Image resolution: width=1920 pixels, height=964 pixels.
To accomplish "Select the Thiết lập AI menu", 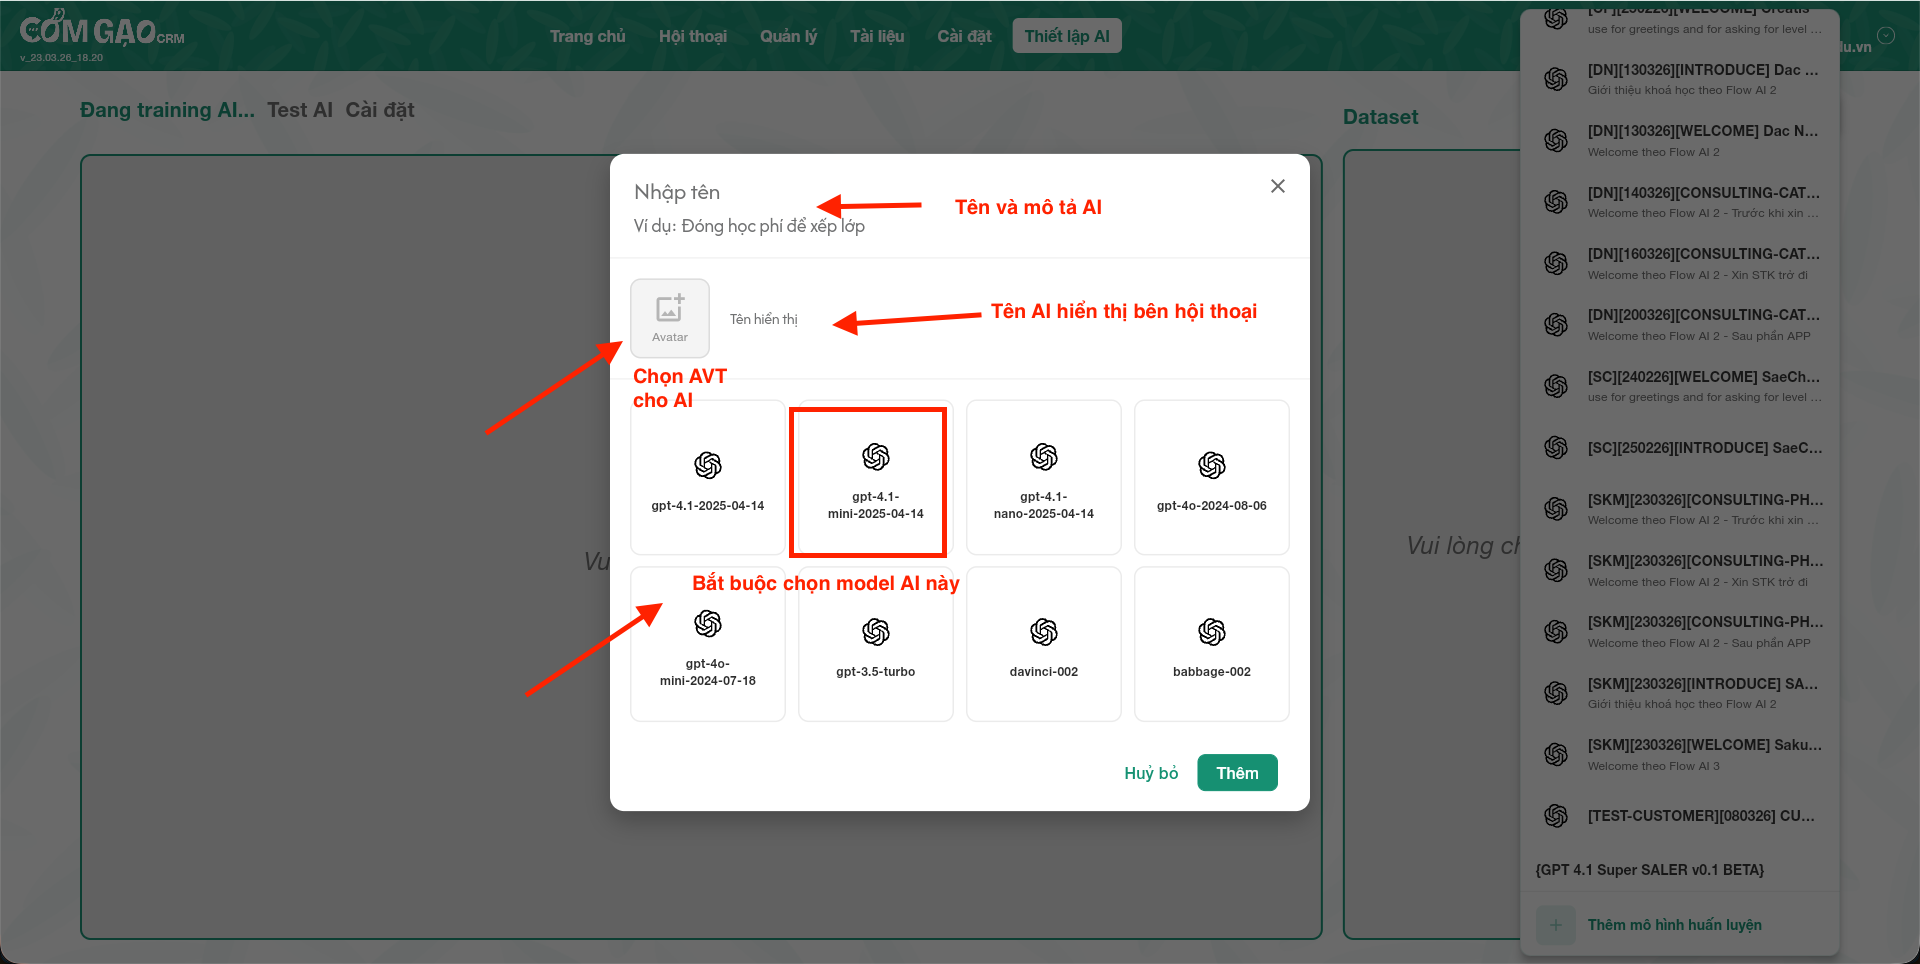I will coord(1067,36).
